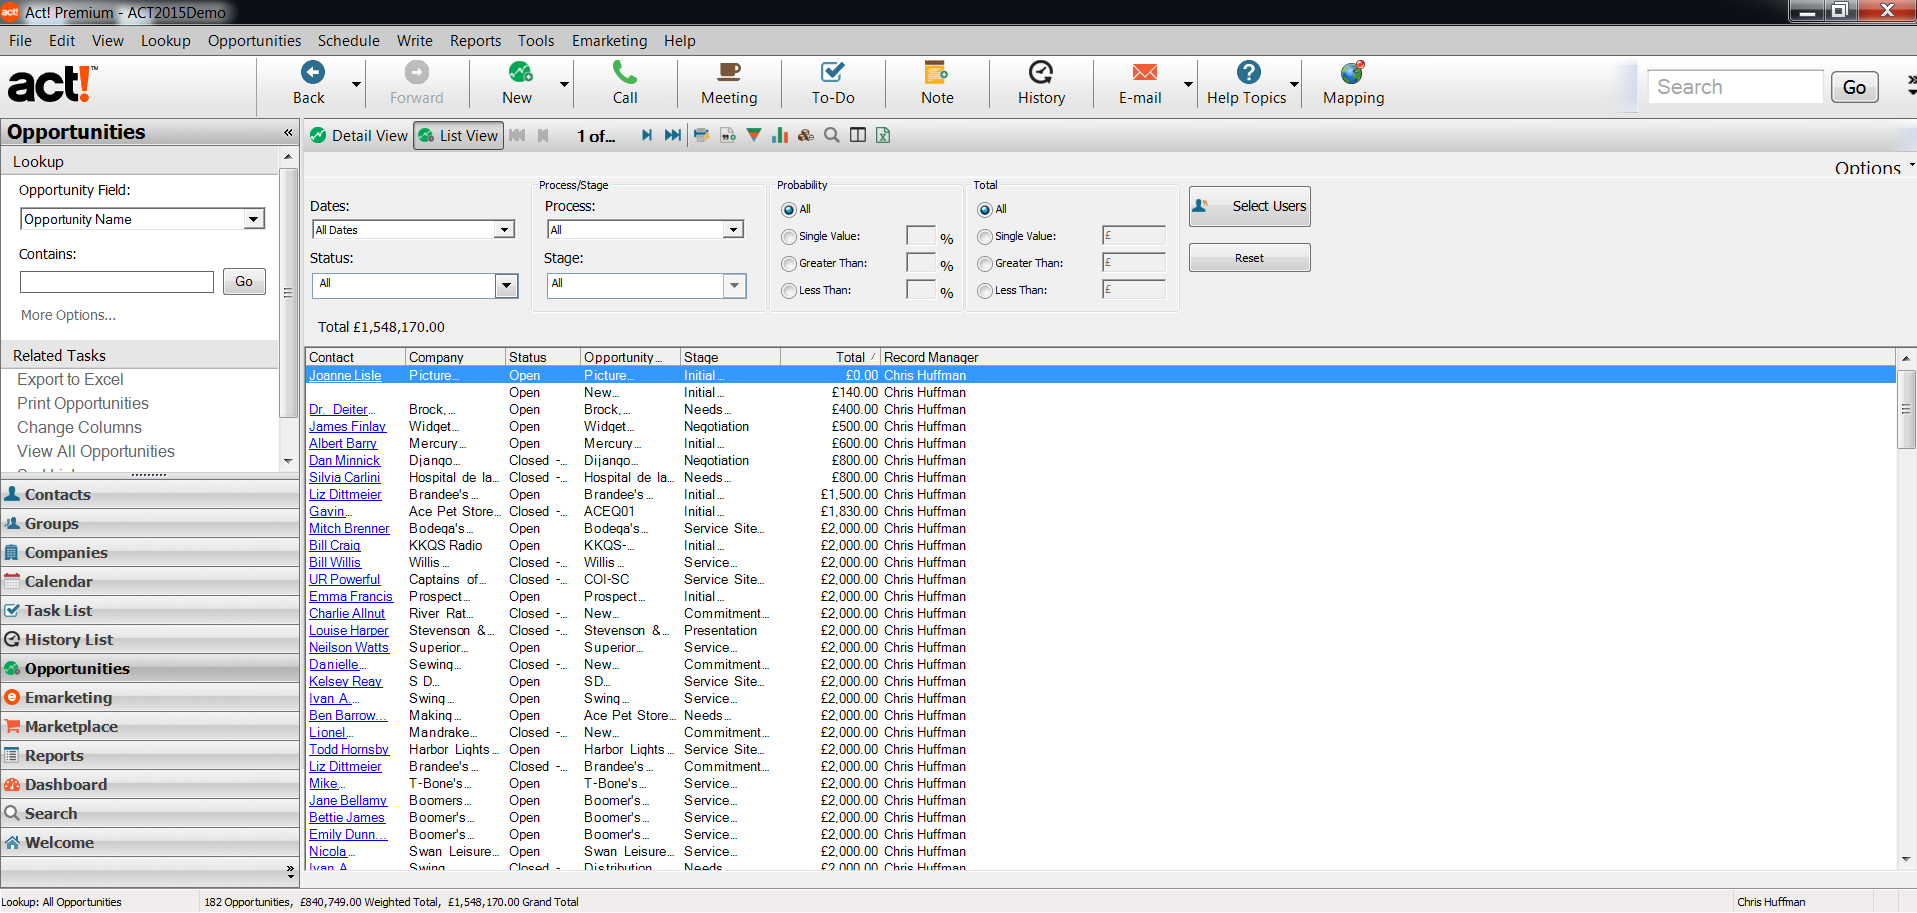Collapse the Opportunities side panel
The width and height of the screenshot is (1917, 913).
point(288,132)
